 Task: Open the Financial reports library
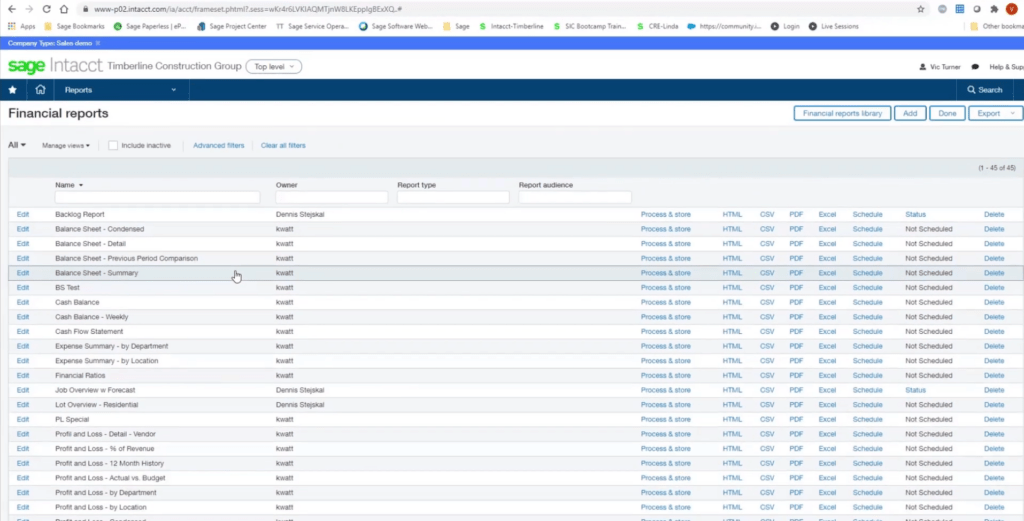click(x=842, y=114)
